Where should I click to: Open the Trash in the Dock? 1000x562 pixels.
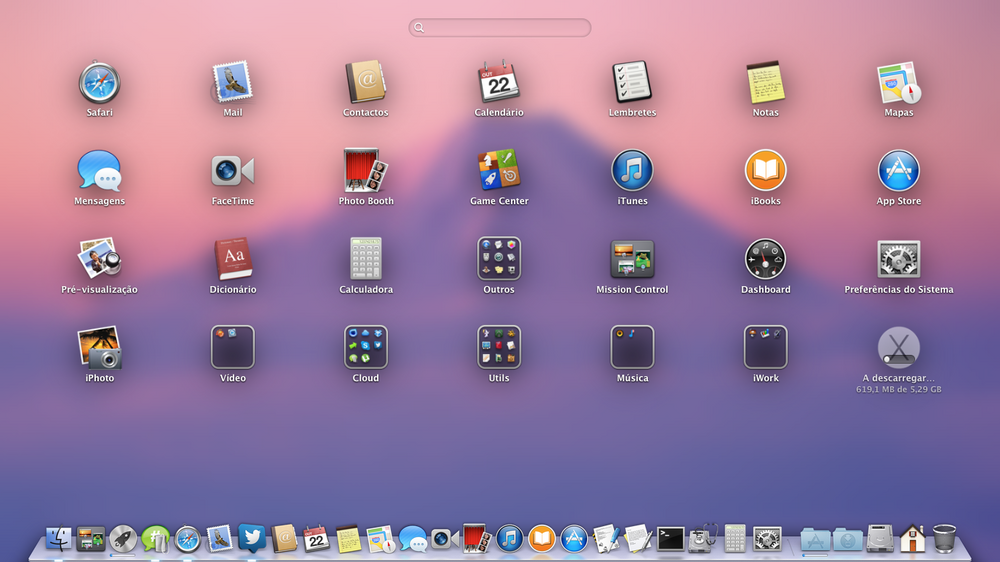[x=944, y=539]
